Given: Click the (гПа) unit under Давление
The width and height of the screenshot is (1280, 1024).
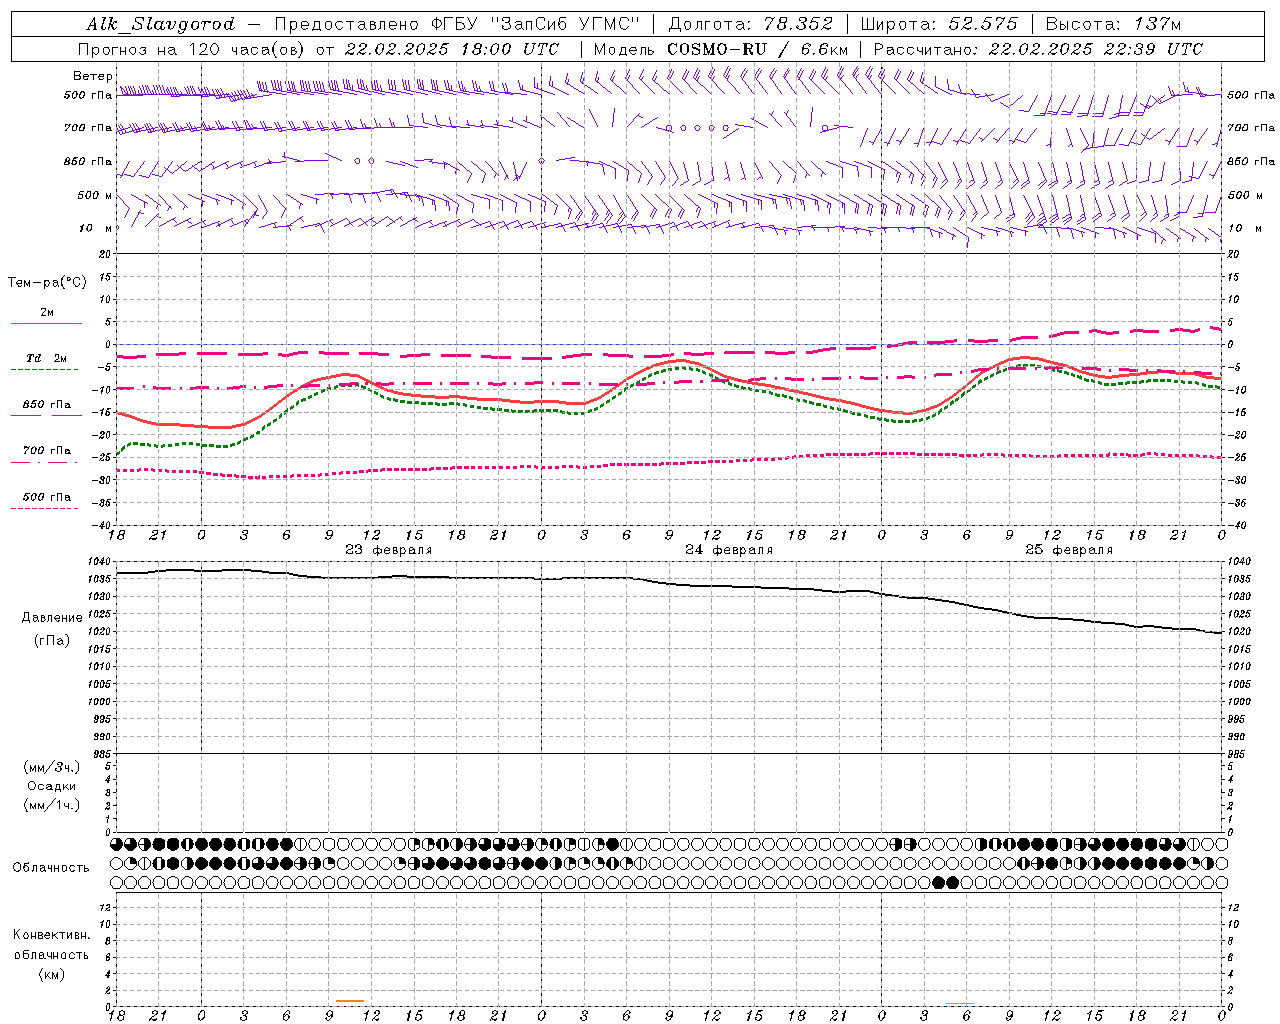Looking at the screenshot, I should [52, 640].
